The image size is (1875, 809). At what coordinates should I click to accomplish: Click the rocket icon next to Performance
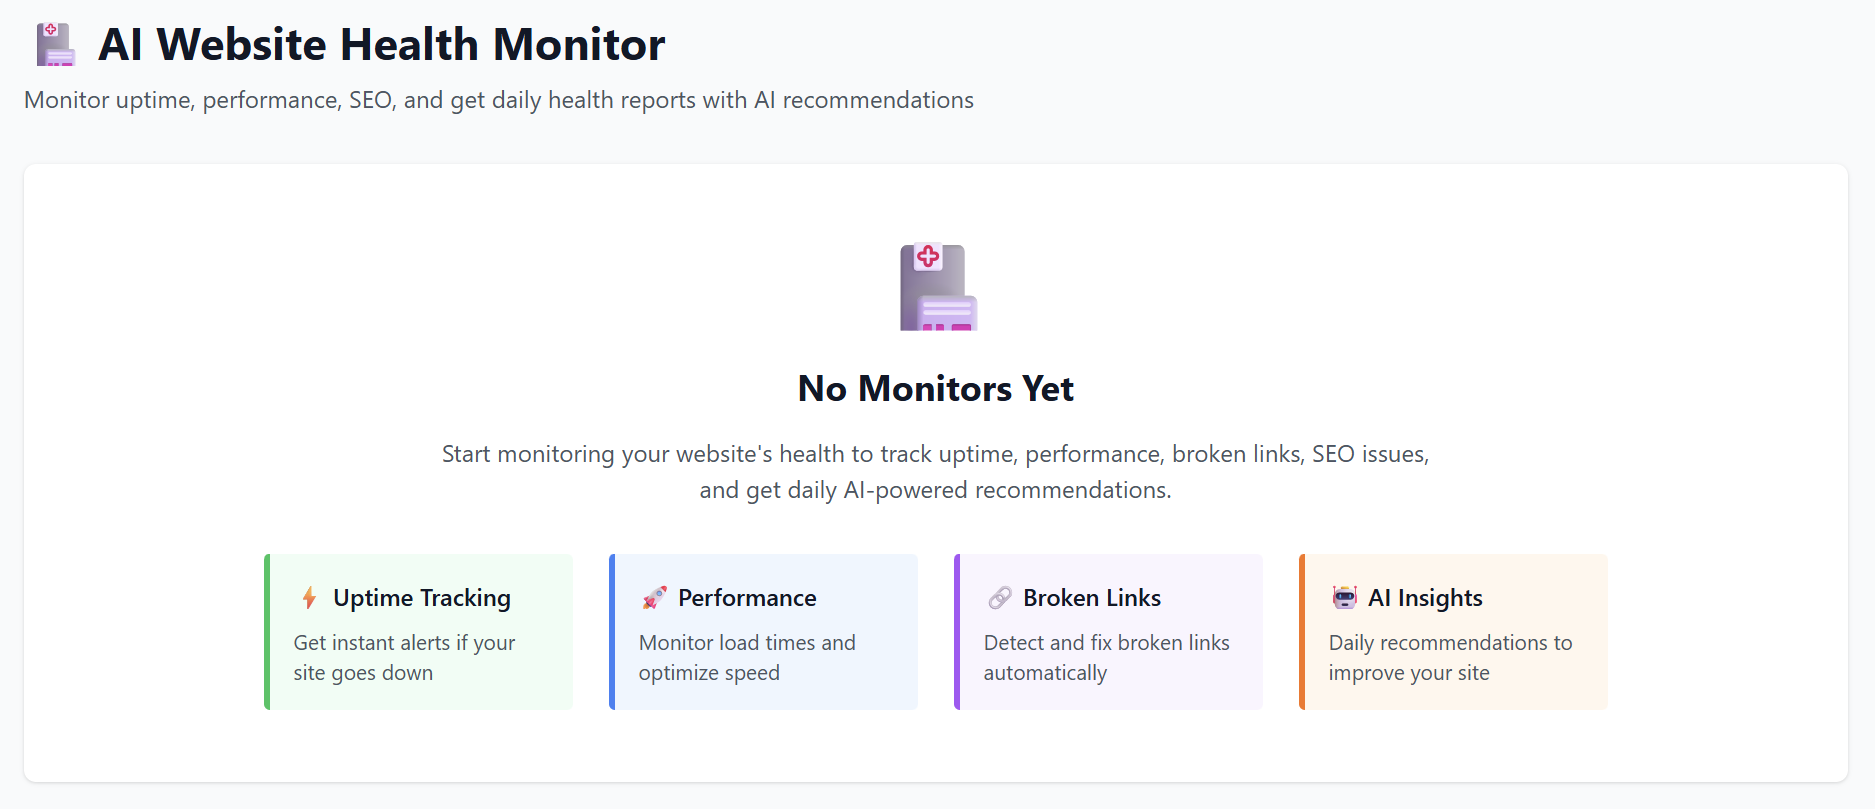[x=654, y=598]
